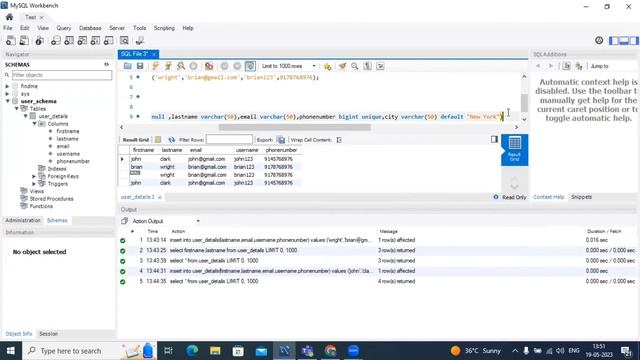Screen dimensions: 640x360
Task: Click the Filter objects search field
Action: pyautogui.click(x=62, y=75)
